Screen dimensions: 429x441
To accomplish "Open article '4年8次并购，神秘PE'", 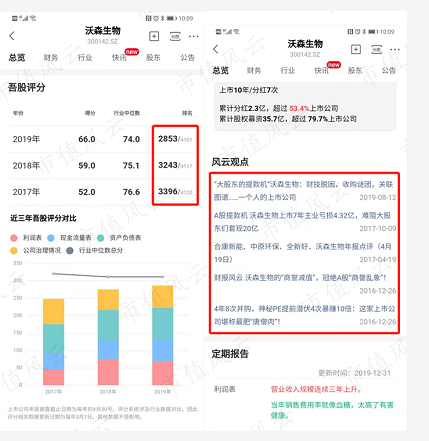I will coord(305,315).
